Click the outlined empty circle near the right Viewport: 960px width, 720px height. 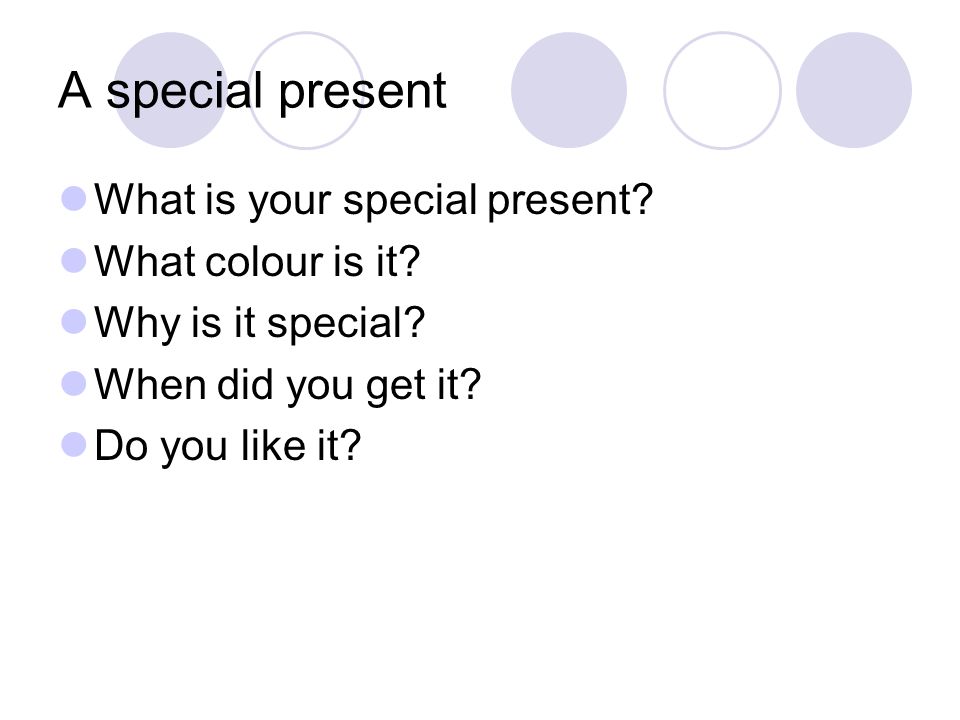(722, 90)
